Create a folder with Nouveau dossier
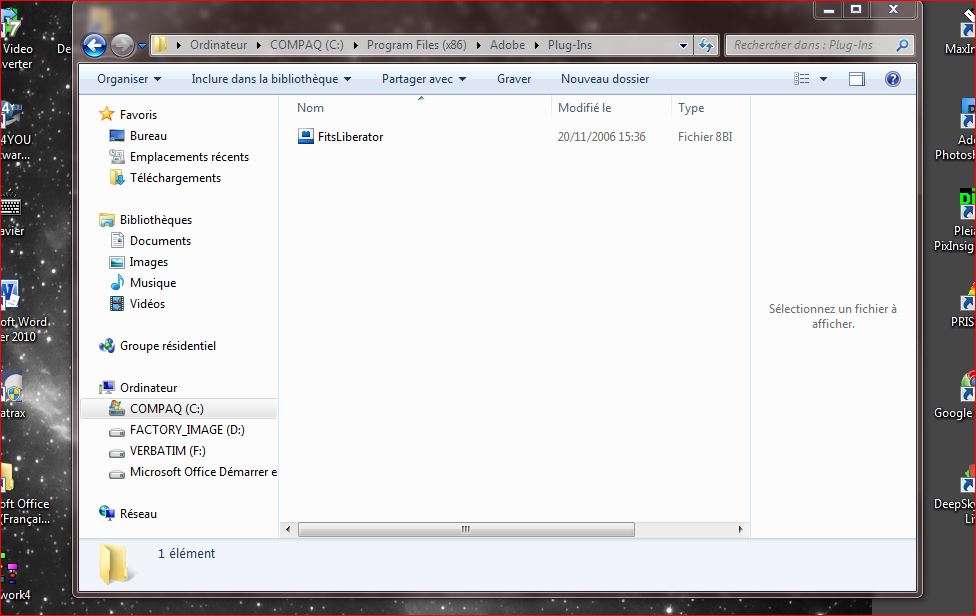 [x=604, y=79]
